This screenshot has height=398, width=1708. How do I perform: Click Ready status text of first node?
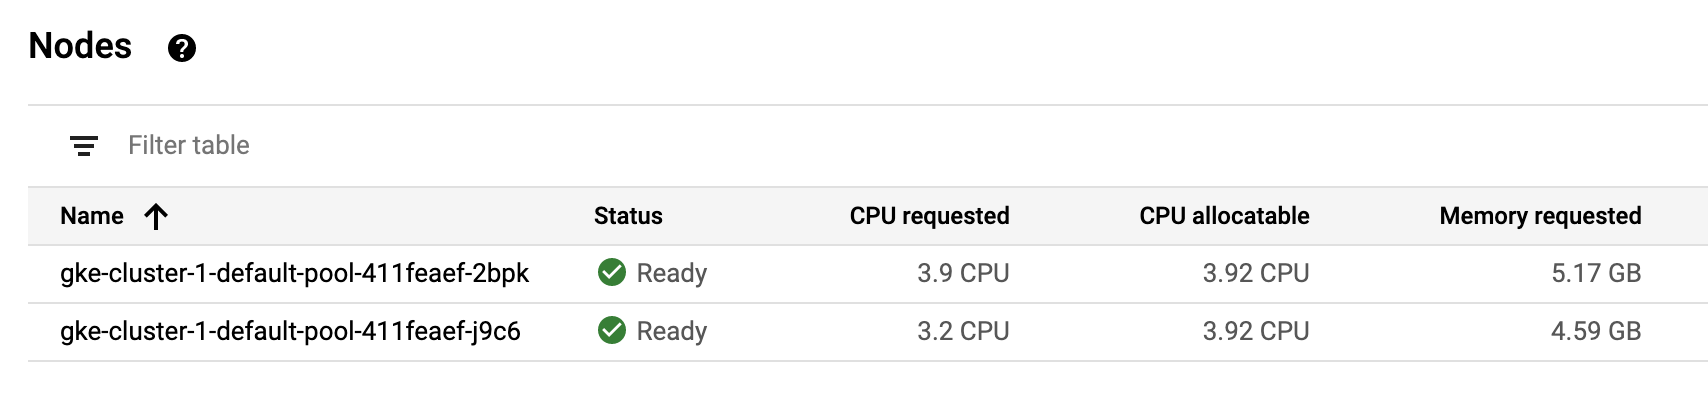click(x=672, y=273)
